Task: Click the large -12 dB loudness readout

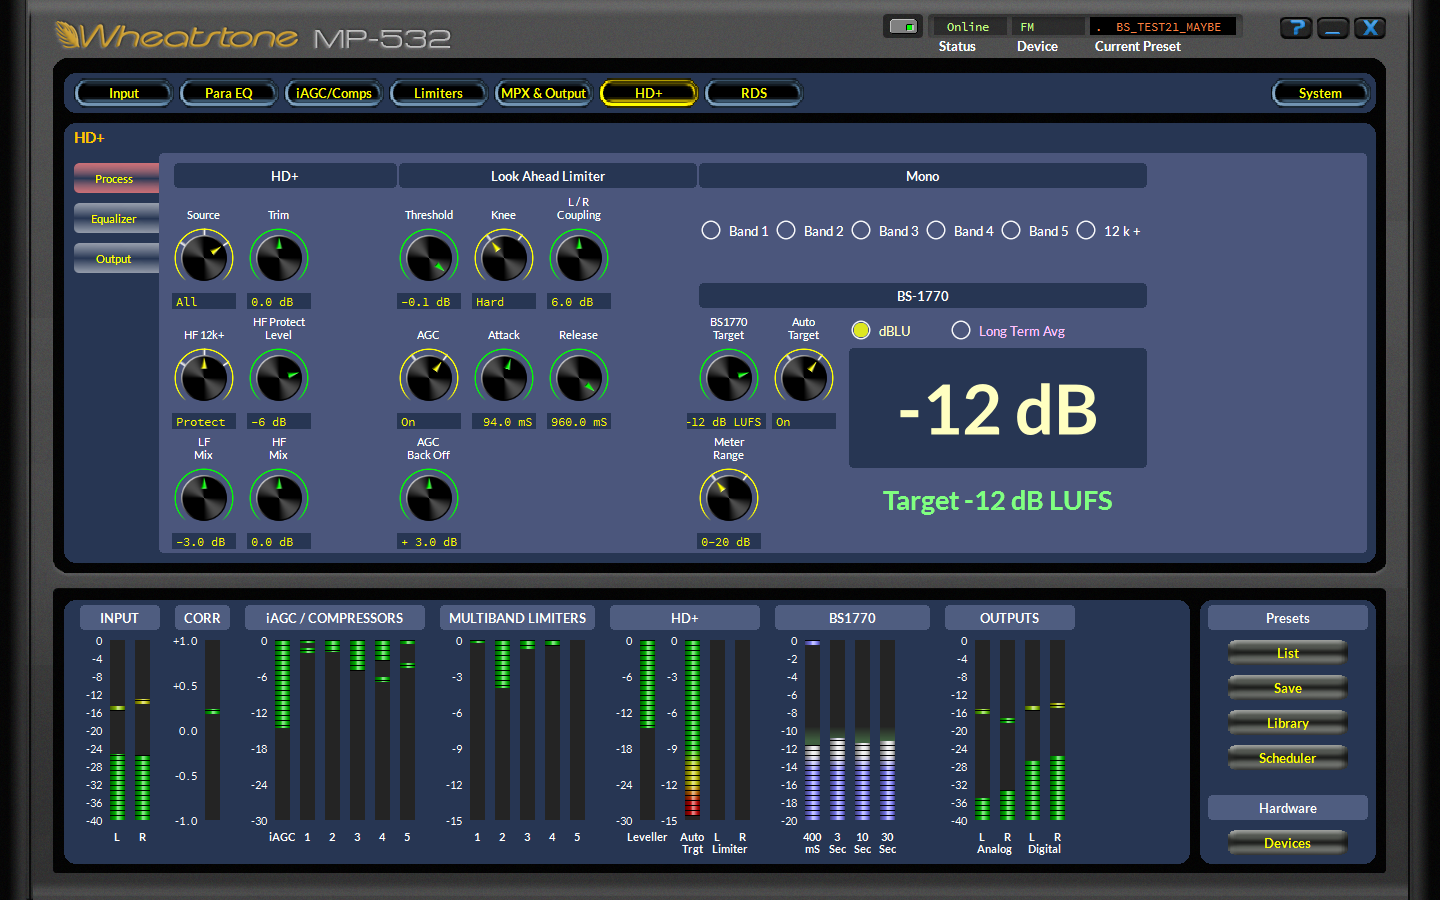Action: [x=998, y=408]
